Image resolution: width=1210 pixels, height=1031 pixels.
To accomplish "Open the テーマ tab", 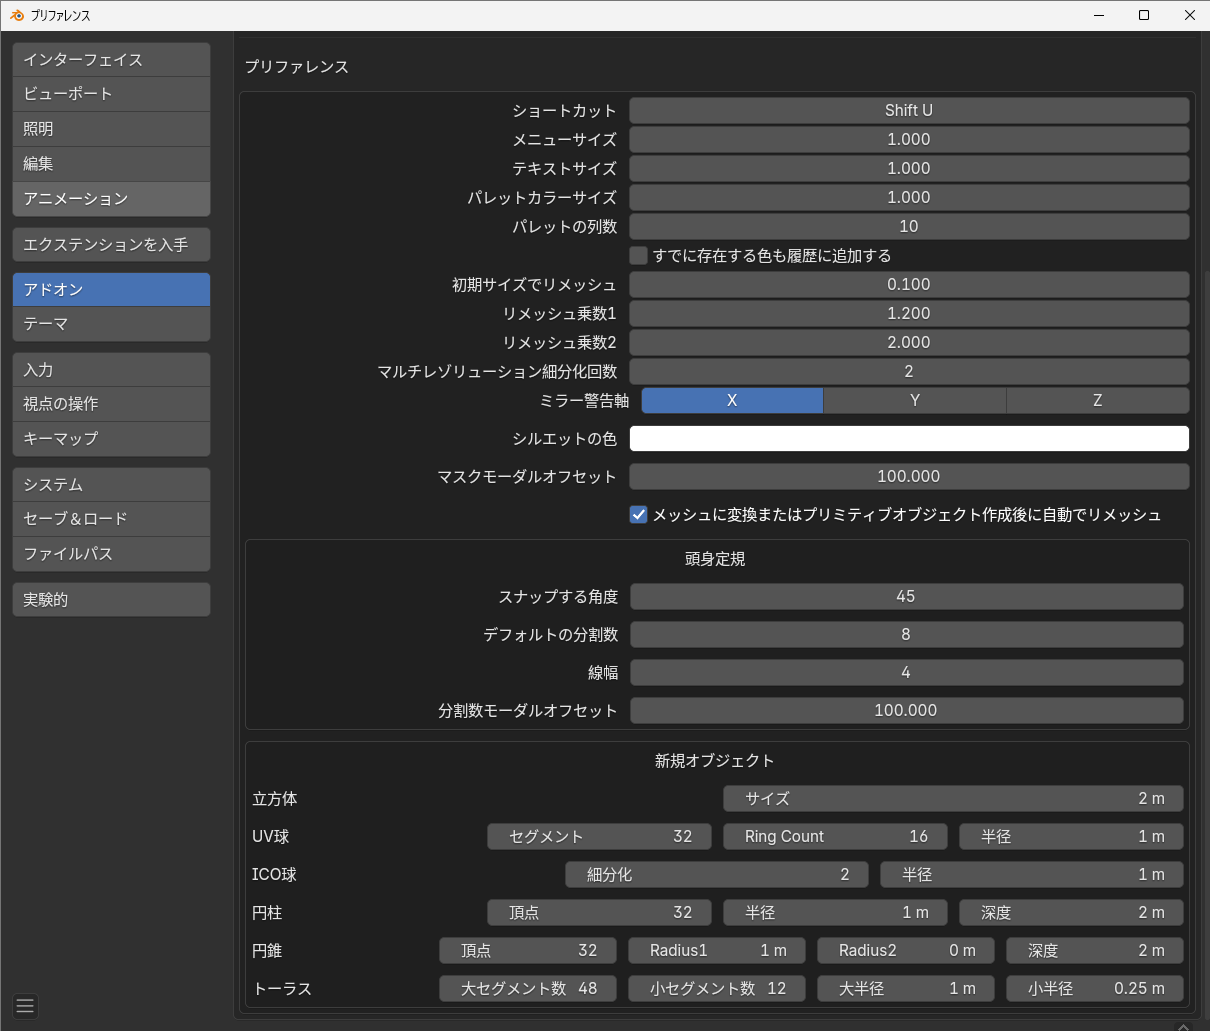I will point(111,324).
